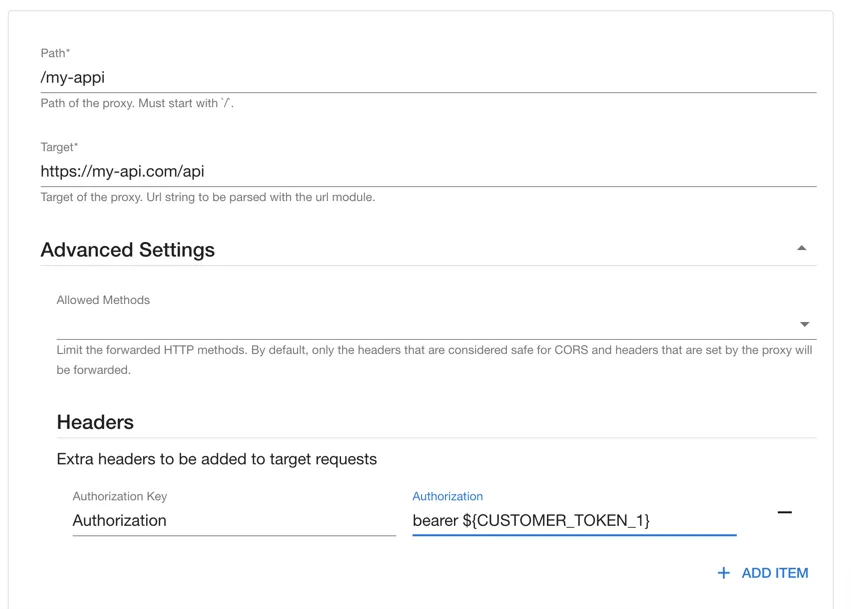
Task: Click the Authorization Key input field
Action: pos(234,520)
